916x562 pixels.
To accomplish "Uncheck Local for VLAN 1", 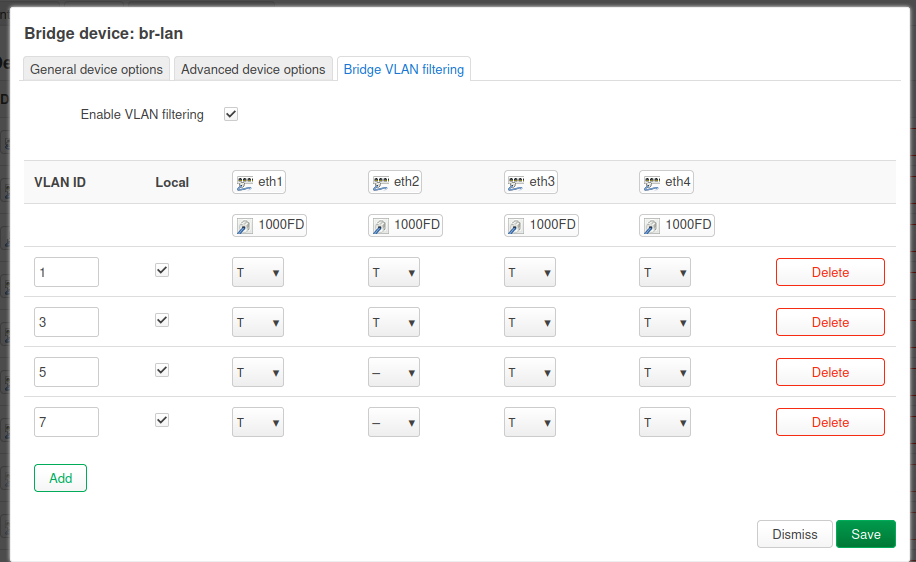I will point(162,270).
